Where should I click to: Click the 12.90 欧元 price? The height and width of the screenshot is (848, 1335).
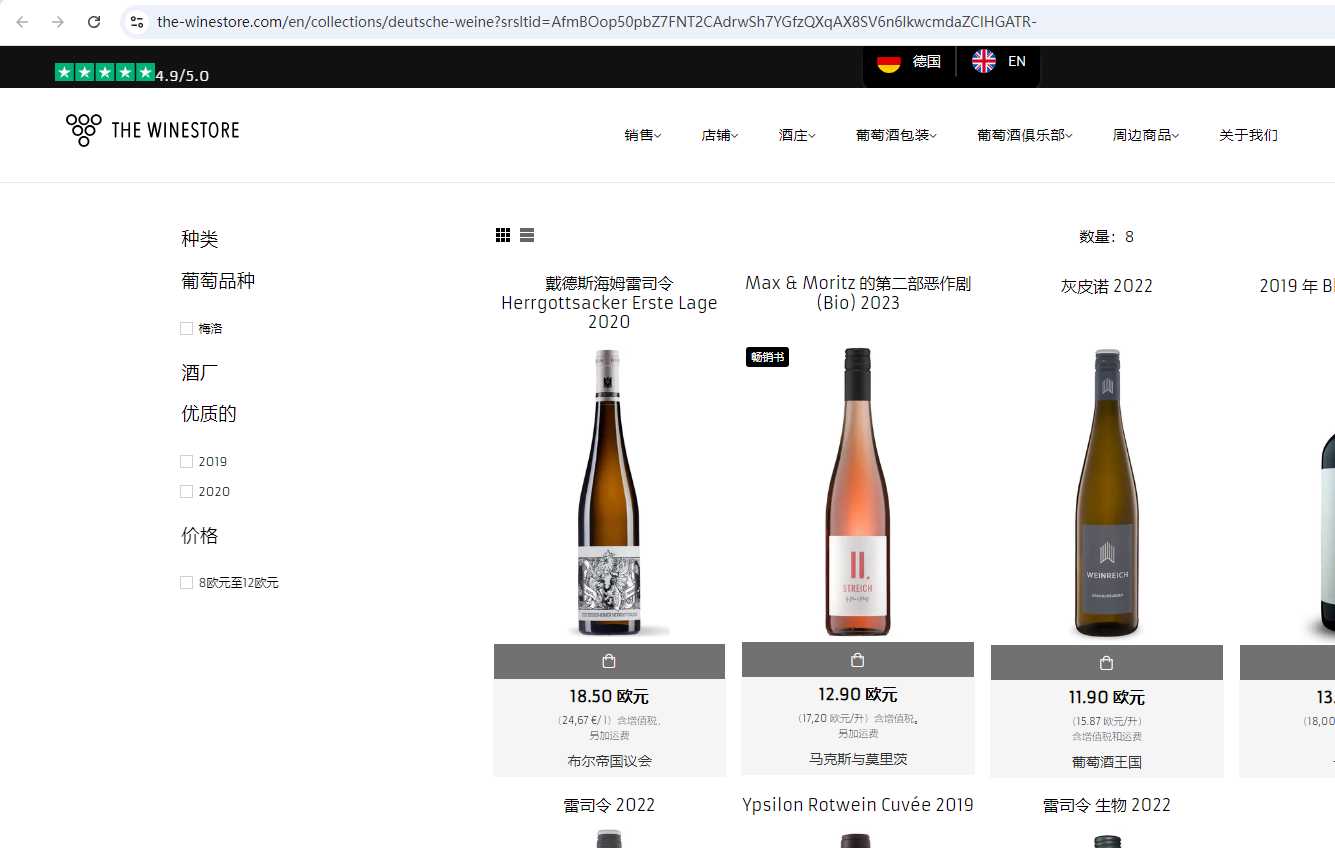[x=858, y=694]
